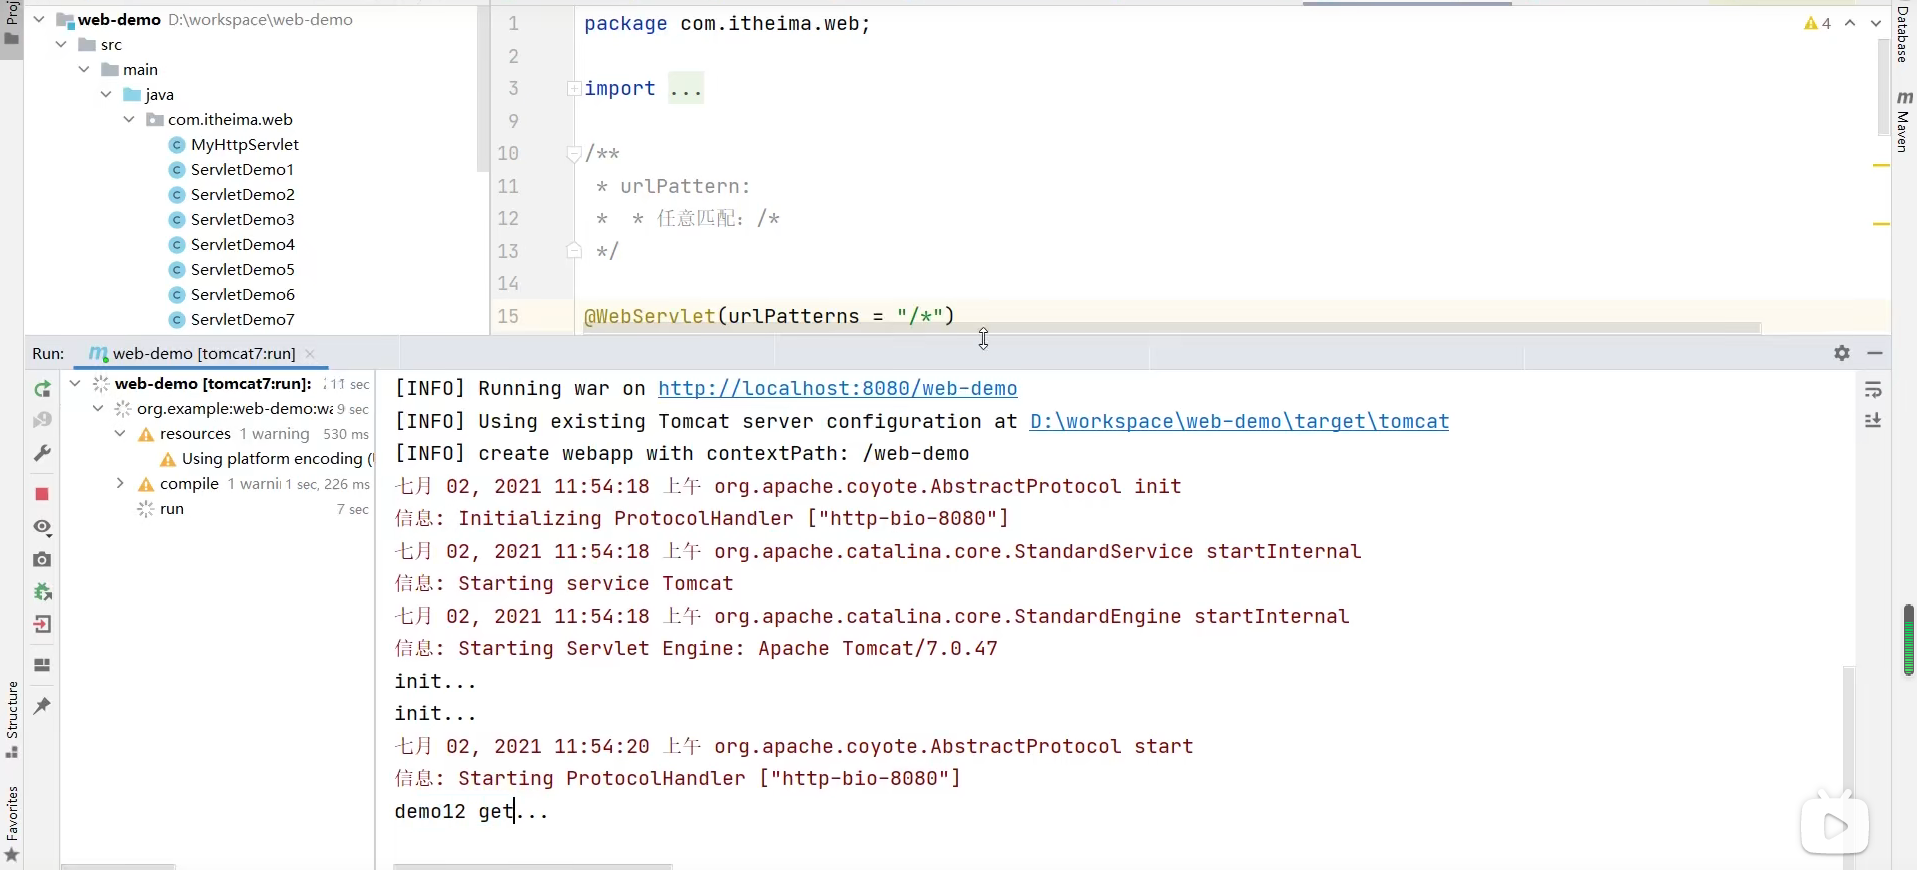Viewport: 1917px width, 870px height.
Task: Open ServletDemo2 class
Action: click(x=242, y=194)
